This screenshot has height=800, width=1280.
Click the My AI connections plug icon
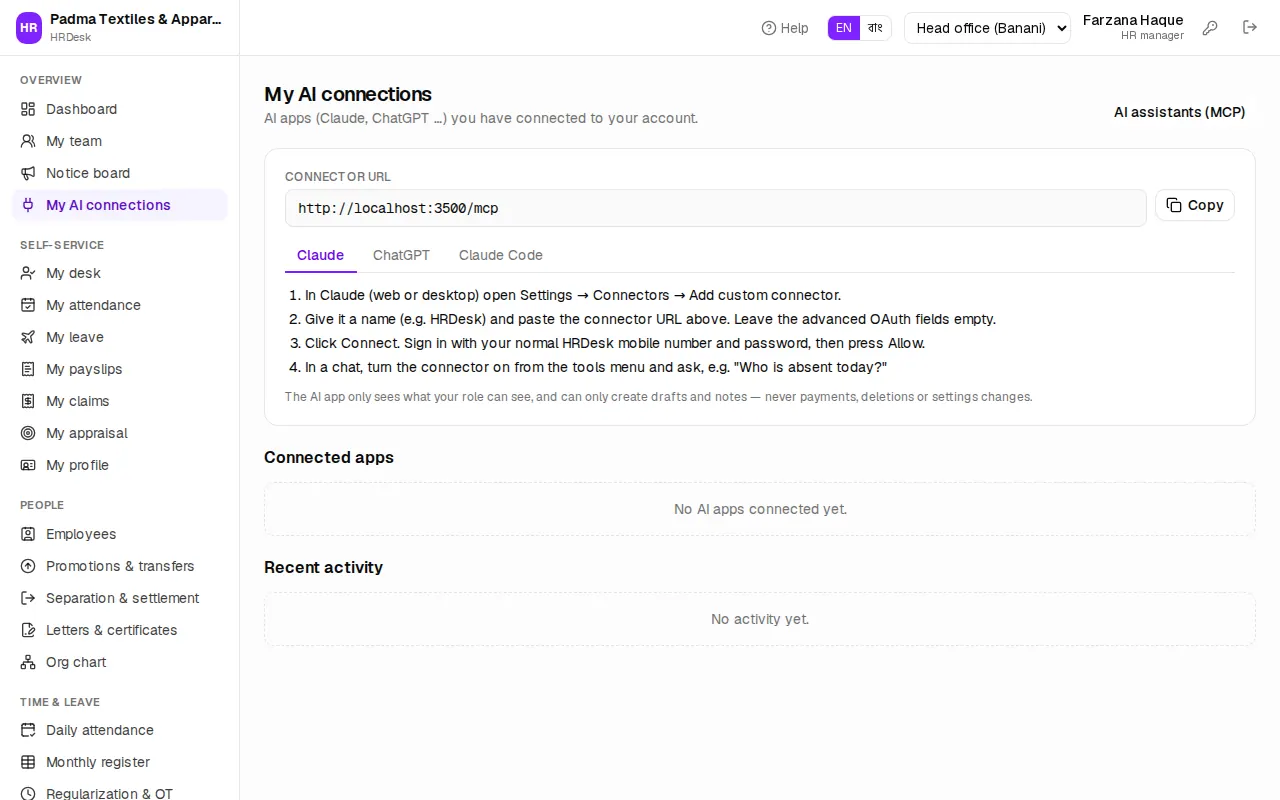pyautogui.click(x=28, y=205)
